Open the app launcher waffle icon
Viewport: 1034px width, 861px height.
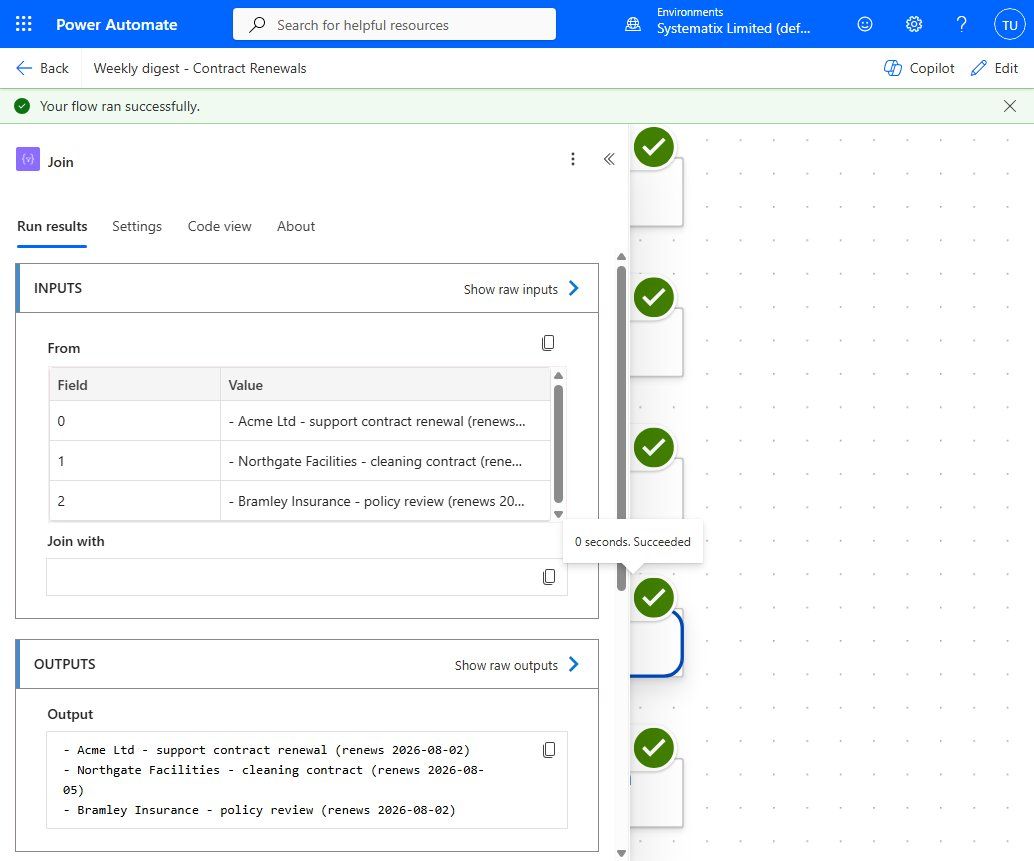[x=24, y=24]
